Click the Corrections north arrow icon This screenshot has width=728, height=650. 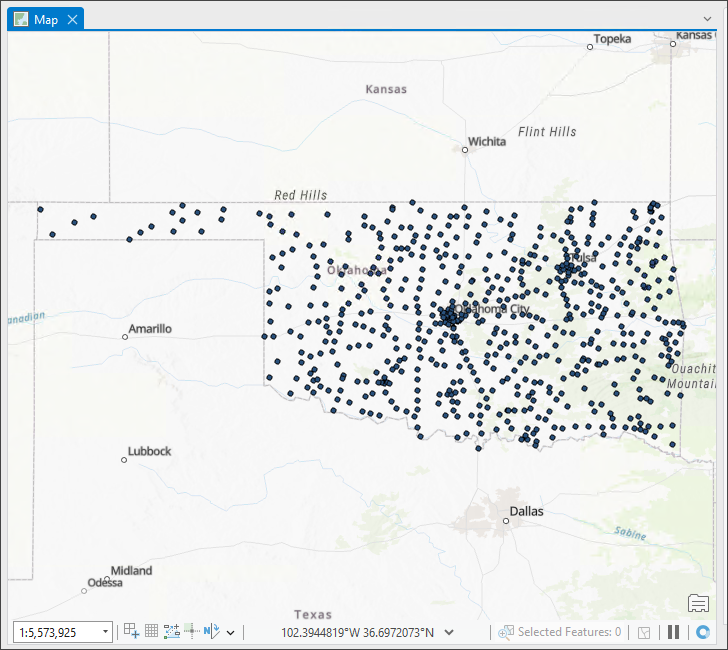pos(211,631)
